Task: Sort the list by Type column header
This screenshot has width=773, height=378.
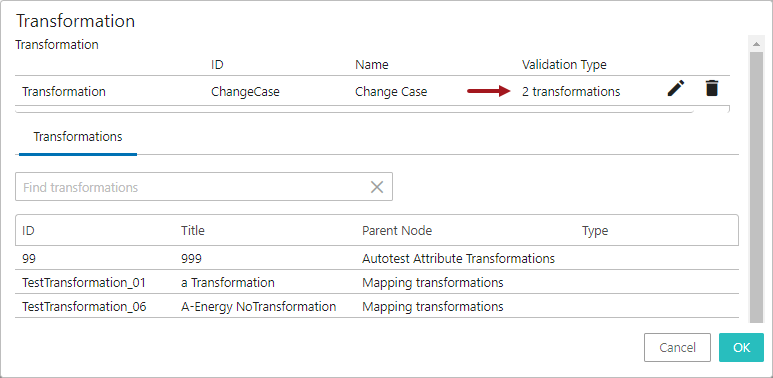Action: click(595, 231)
